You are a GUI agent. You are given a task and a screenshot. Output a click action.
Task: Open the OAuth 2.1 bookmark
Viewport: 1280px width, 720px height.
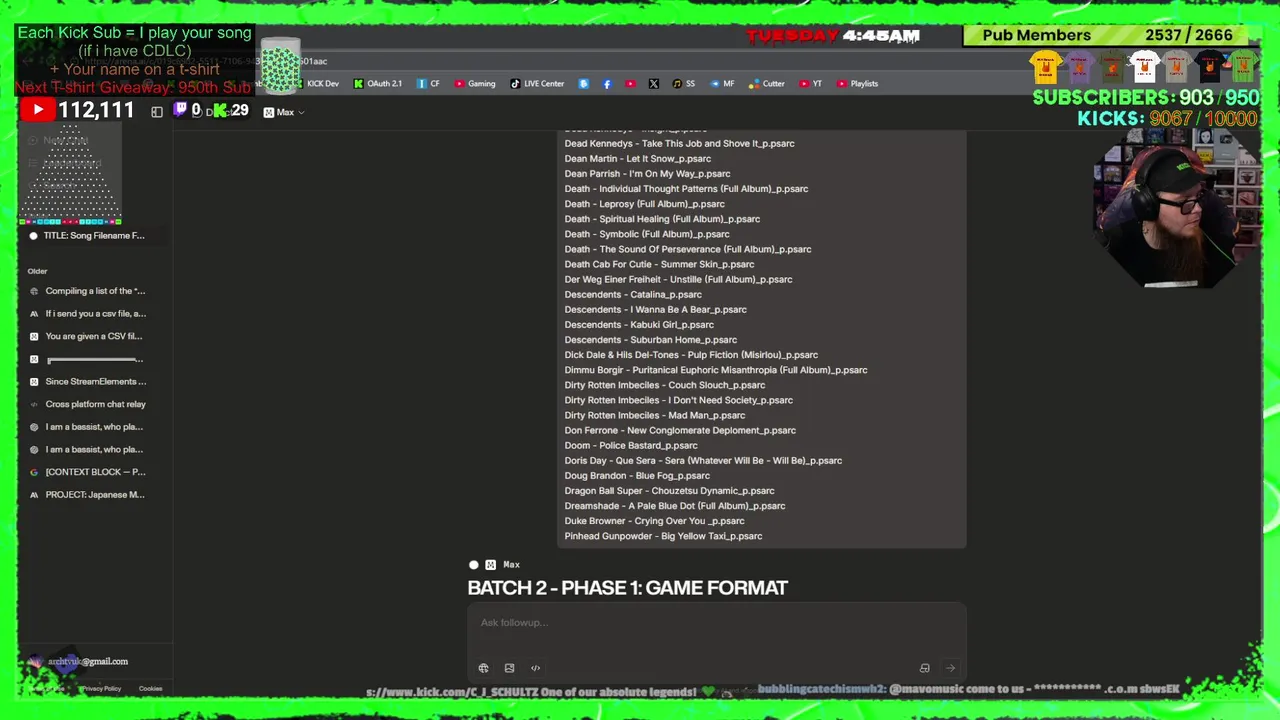pos(377,84)
